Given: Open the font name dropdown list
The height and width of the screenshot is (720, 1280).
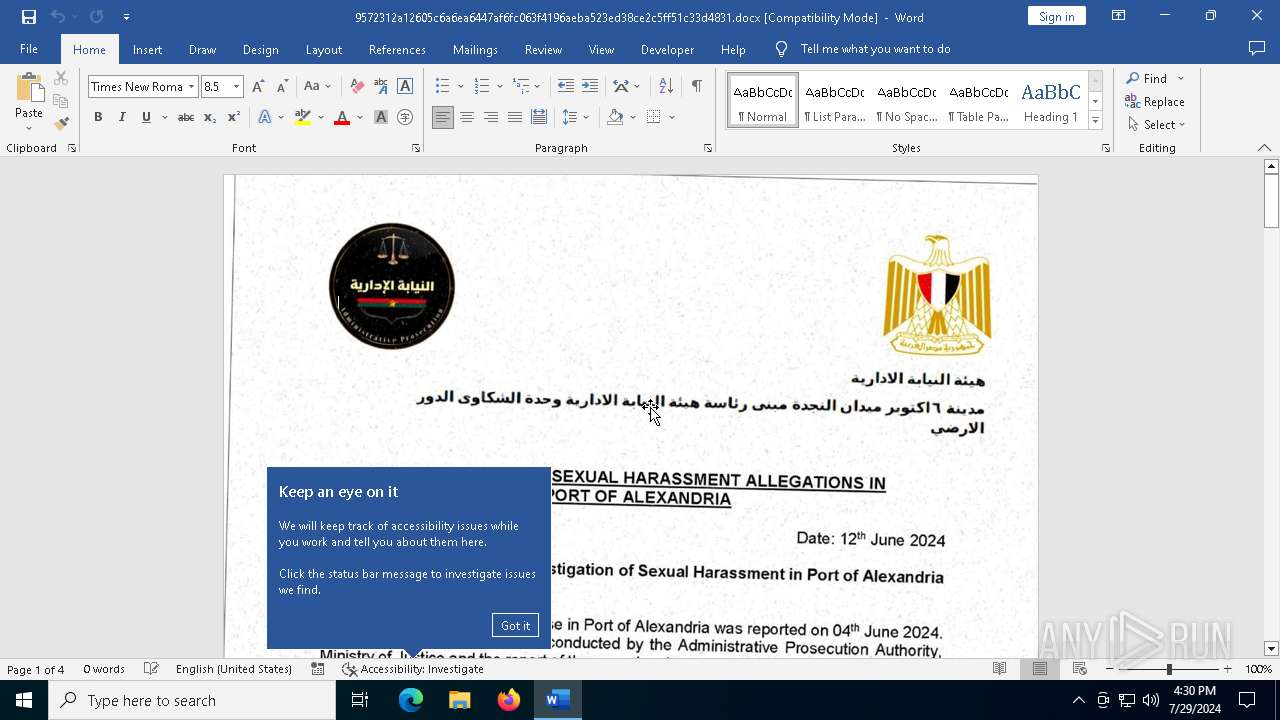Looking at the screenshot, I should pos(191,87).
